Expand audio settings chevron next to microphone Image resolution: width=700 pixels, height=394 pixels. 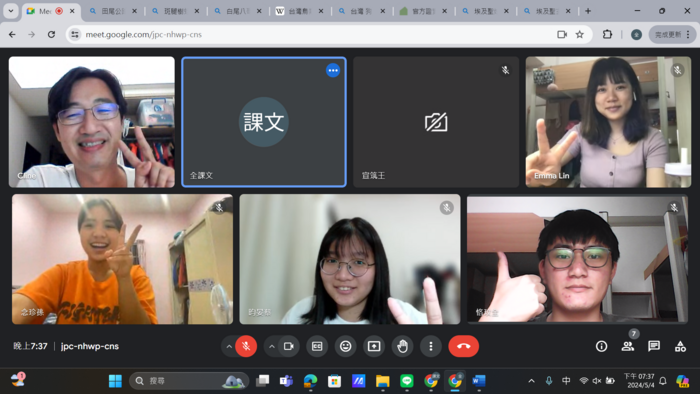coord(229,346)
